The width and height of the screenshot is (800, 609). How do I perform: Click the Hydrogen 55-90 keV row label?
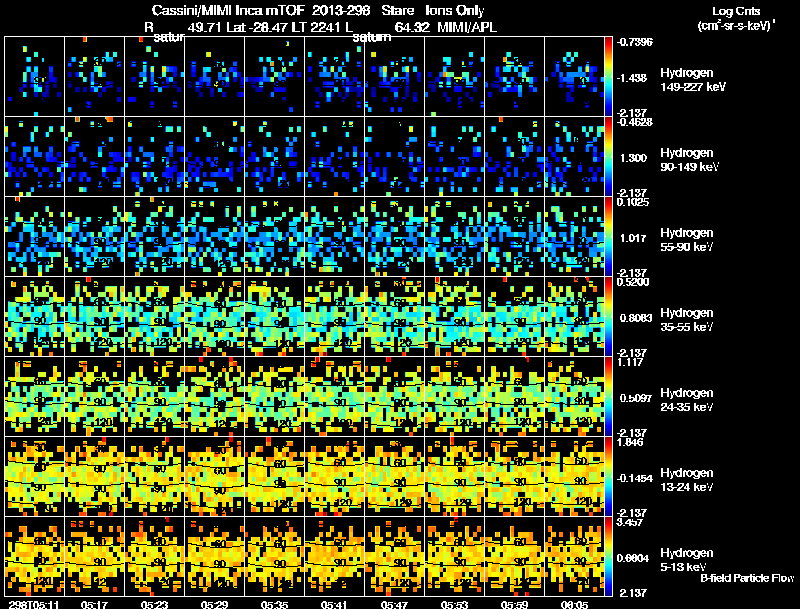pyautogui.click(x=686, y=240)
